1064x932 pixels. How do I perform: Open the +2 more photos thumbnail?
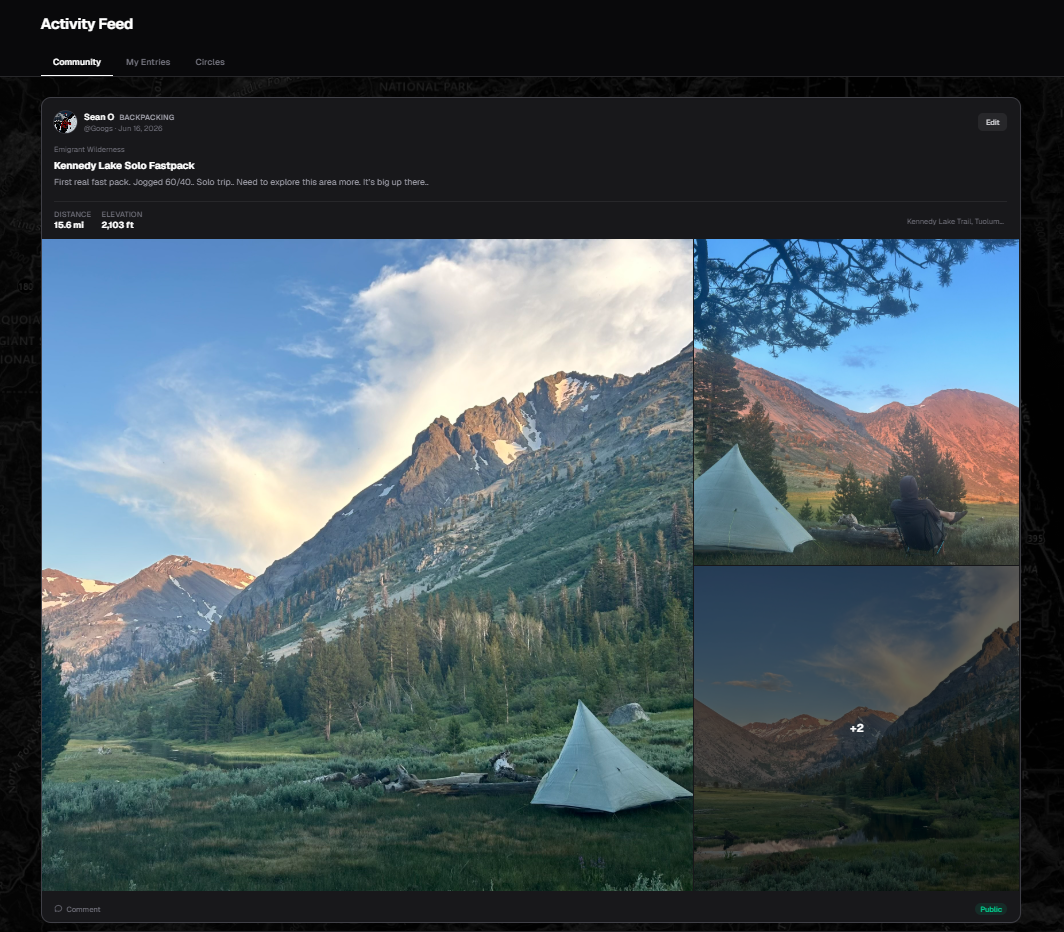click(x=856, y=728)
